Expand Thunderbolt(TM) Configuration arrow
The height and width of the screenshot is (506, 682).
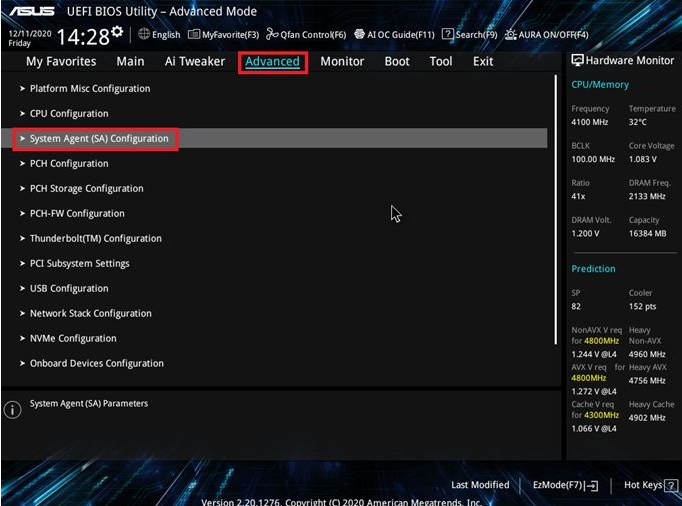point(22,238)
